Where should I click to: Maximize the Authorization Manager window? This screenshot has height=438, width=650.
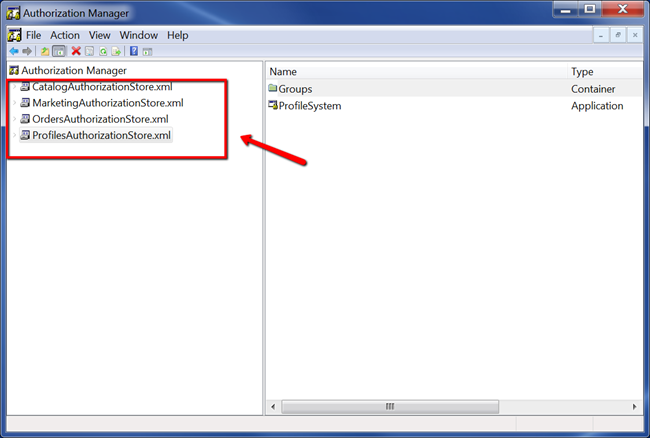(590, 10)
